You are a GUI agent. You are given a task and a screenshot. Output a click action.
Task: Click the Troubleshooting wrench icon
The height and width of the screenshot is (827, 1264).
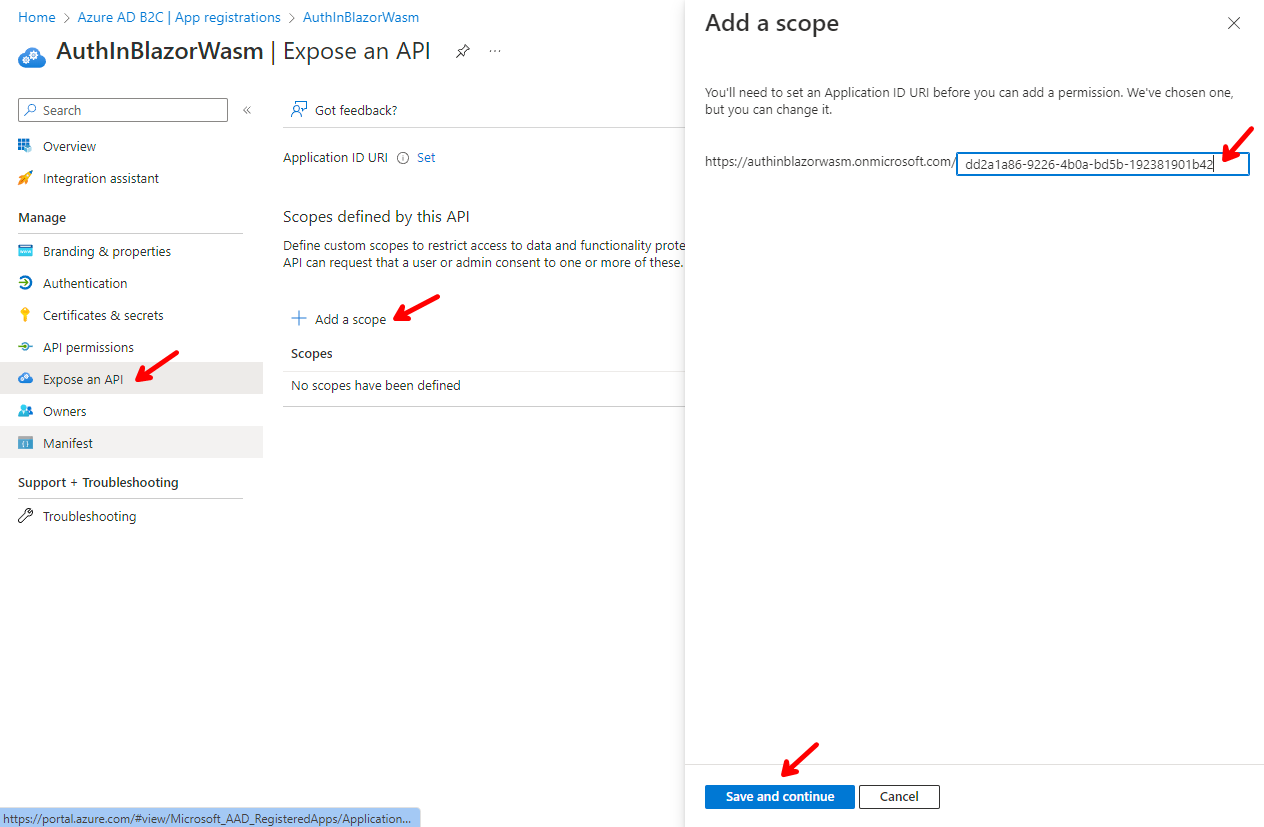coord(25,516)
